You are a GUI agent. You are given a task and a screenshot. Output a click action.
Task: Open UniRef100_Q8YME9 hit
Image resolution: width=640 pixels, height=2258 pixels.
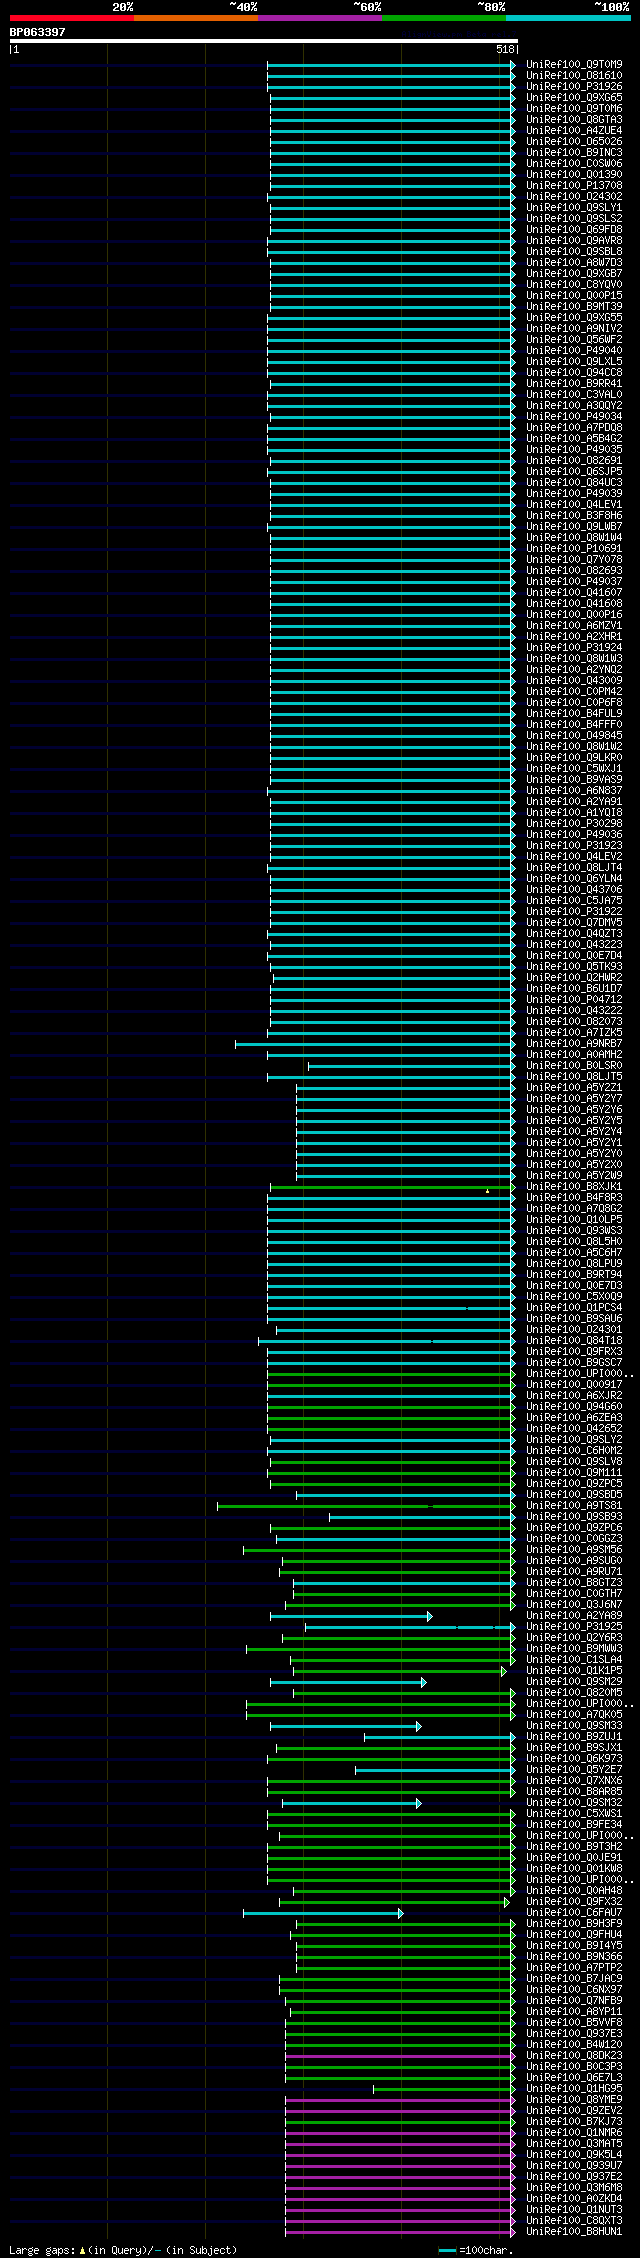point(575,2100)
